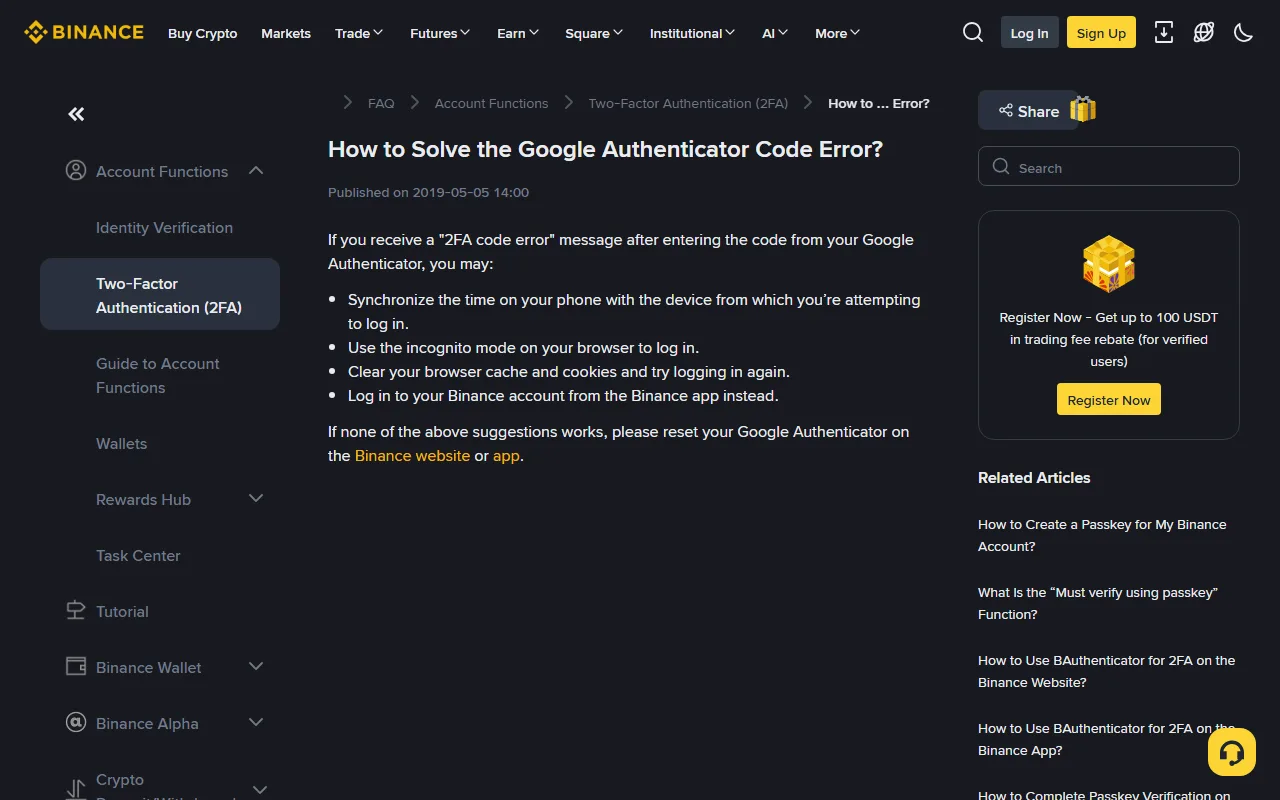
Task: Open the Institutional dropdown menu
Action: click(693, 33)
